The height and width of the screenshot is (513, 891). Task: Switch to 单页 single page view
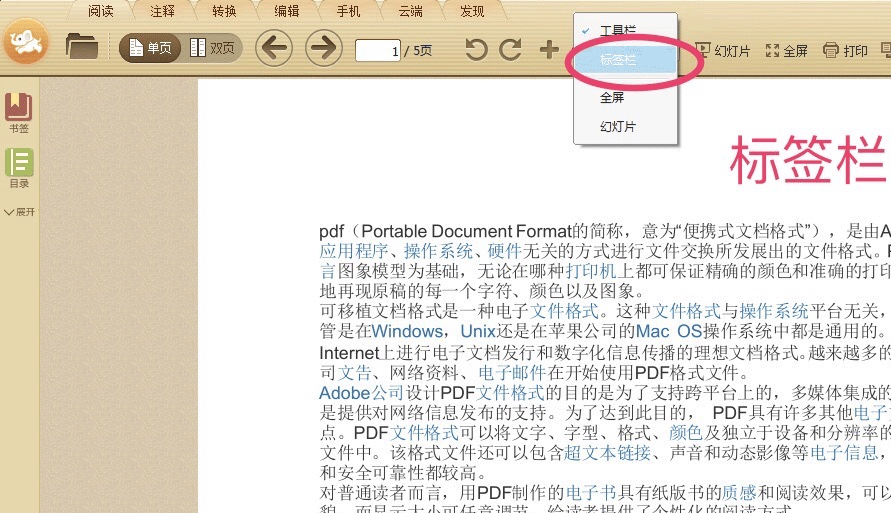pos(150,48)
